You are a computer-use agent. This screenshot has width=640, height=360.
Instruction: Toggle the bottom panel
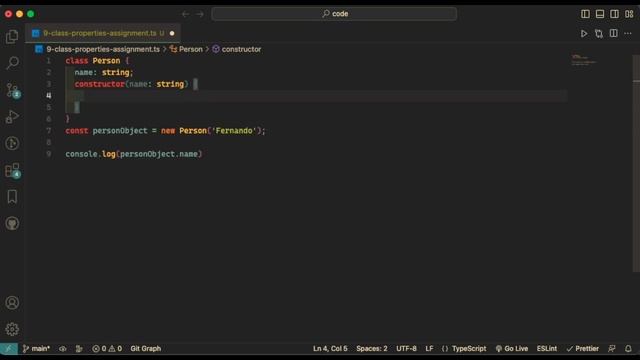click(x=600, y=14)
